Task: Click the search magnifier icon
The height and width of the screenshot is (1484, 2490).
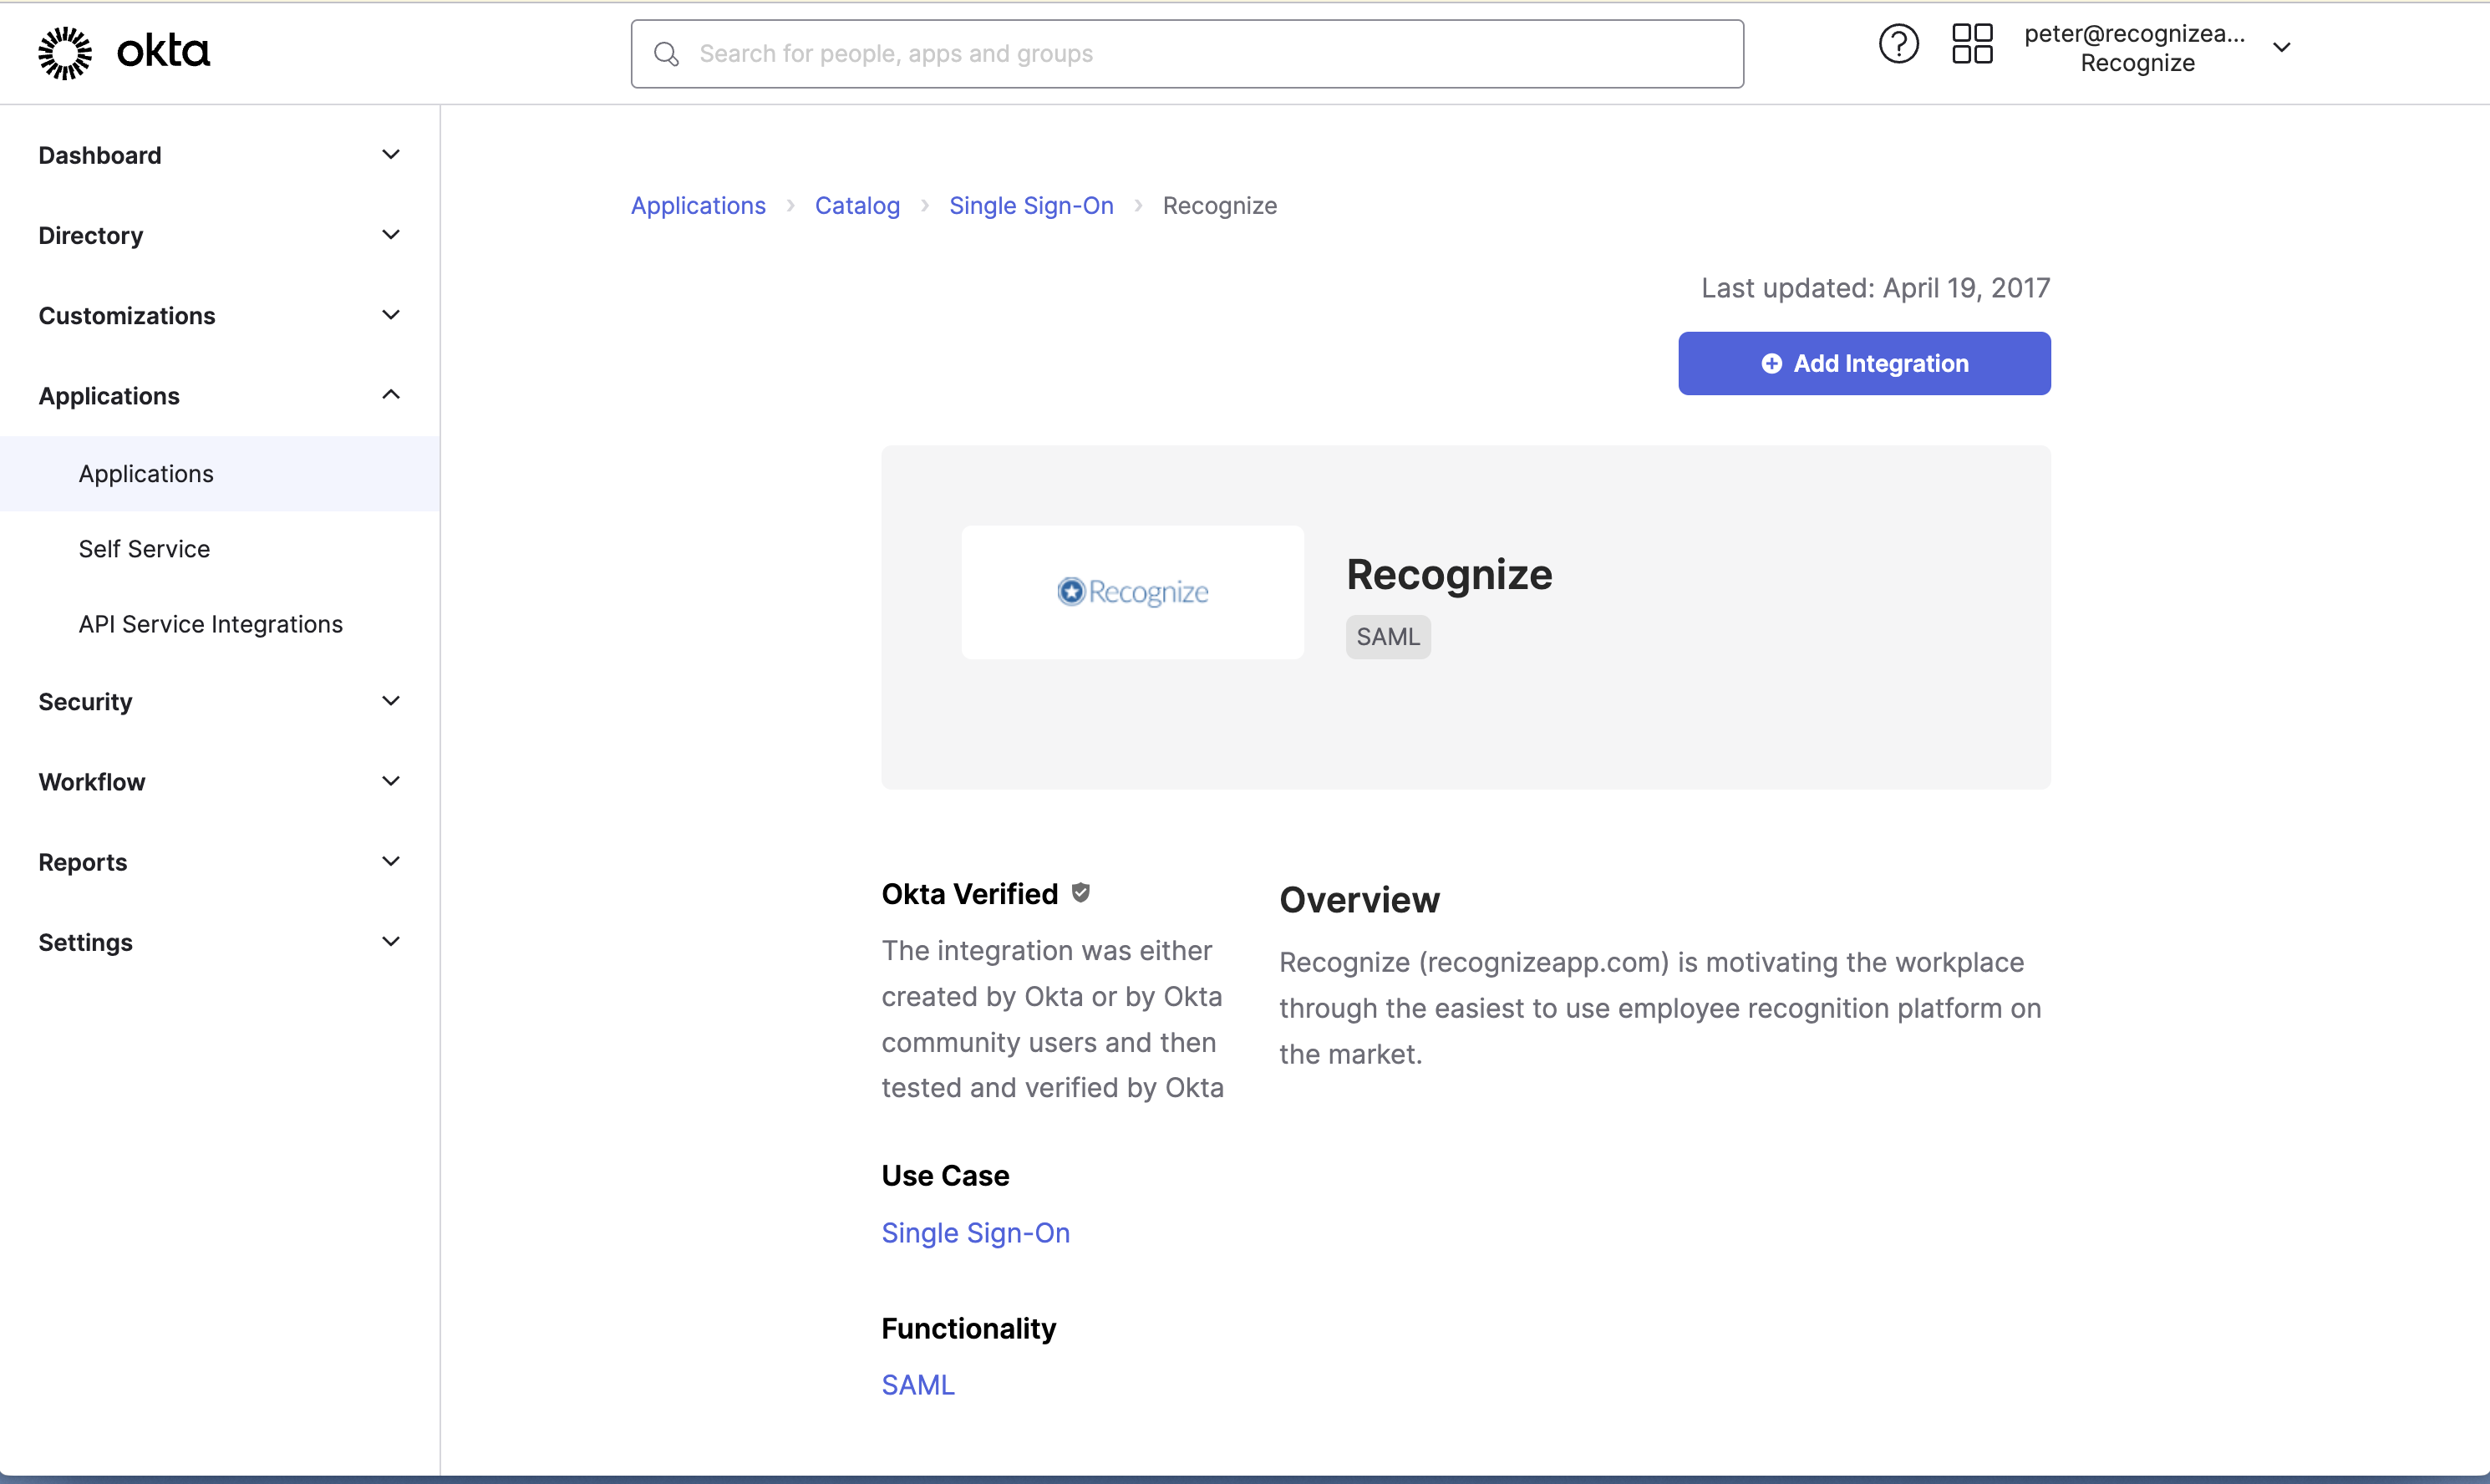Action: [667, 54]
